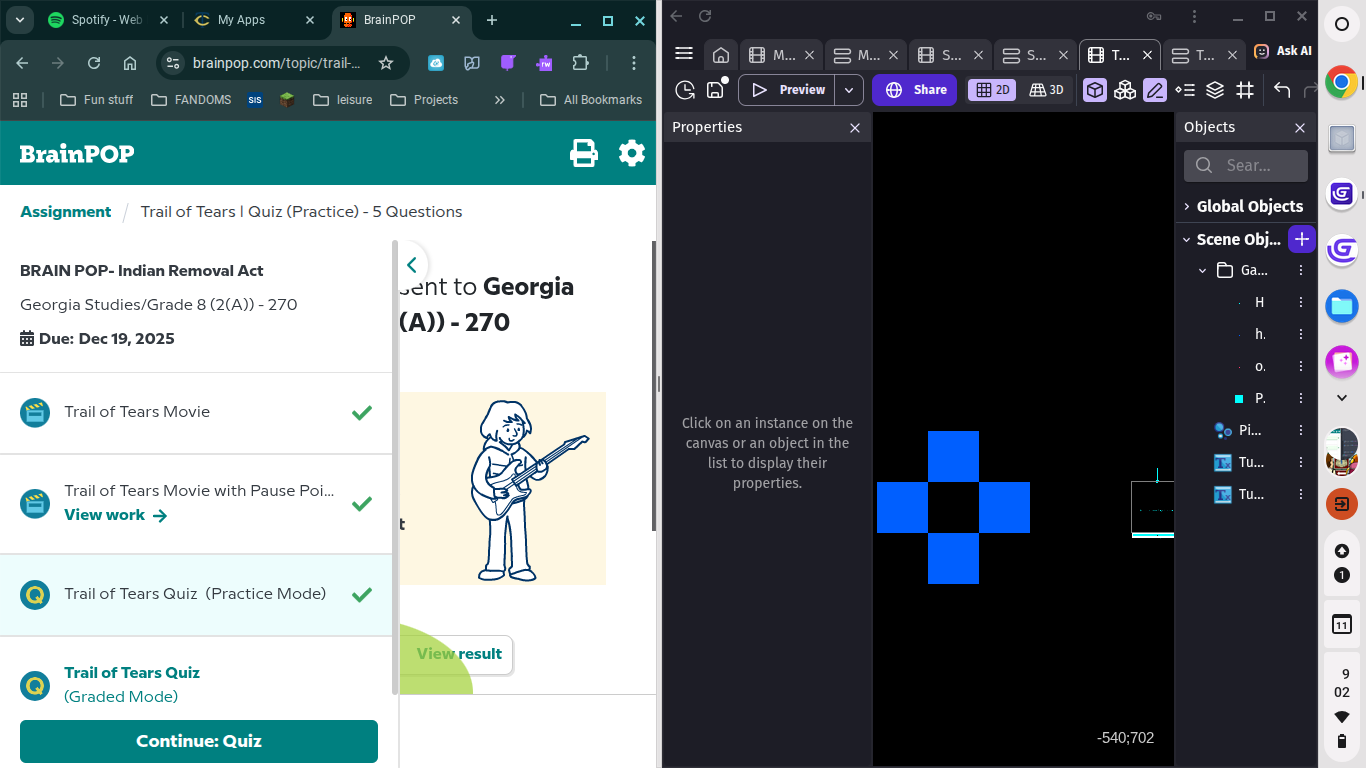Open the layers panel icon
The height and width of the screenshot is (768, 1366).
tap(1215, 90)
